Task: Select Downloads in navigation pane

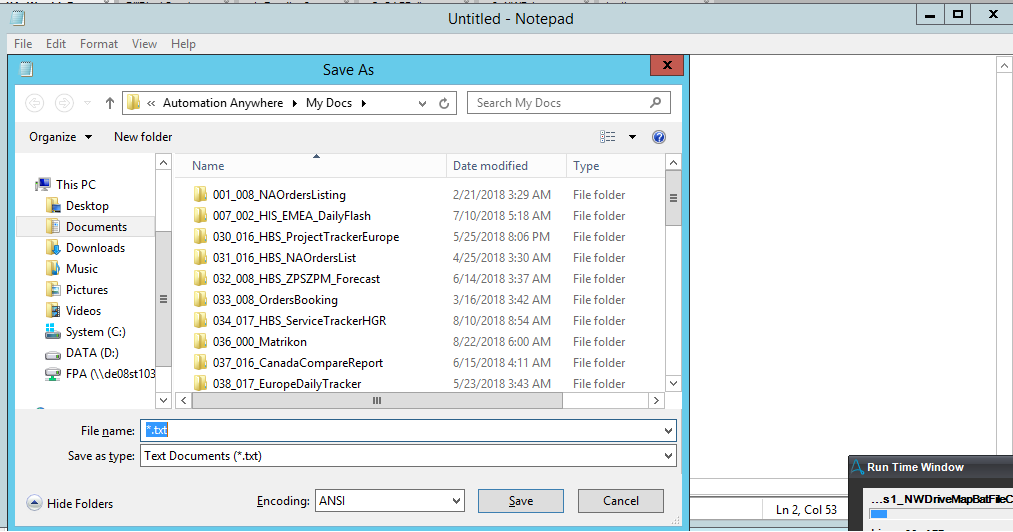Action: (x=85, y=248)
